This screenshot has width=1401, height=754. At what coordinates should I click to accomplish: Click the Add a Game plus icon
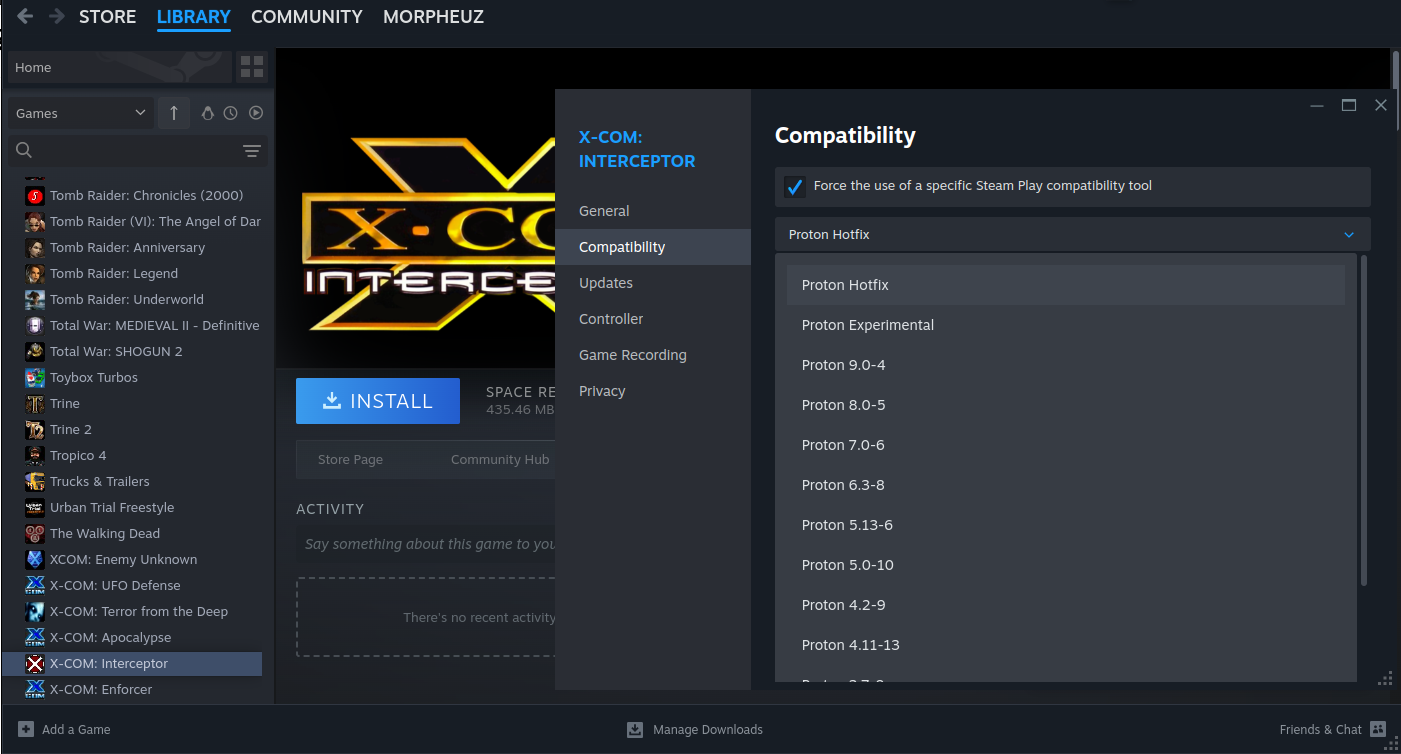pos(26,729)
